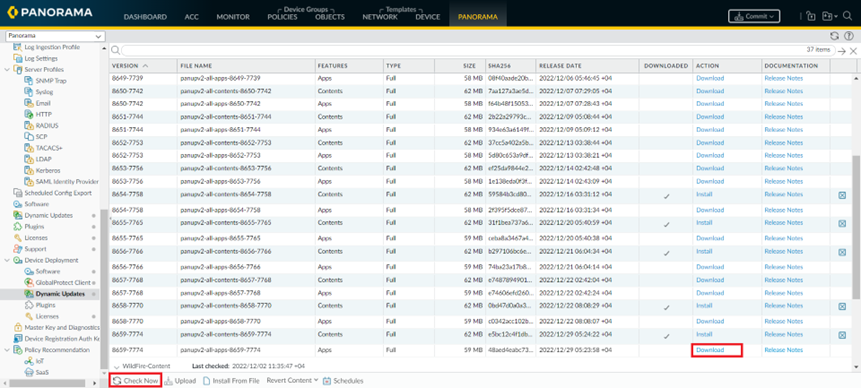The width and height of the screenshot is (861, 388).
Task: Open the Syslog server profile
Action: (44, 92)
